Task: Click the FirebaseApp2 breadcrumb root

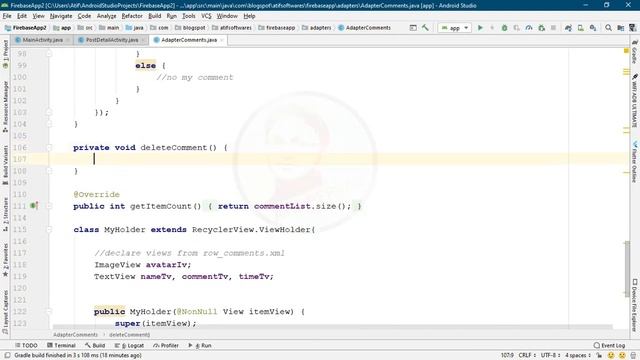Action: point(26,28)
